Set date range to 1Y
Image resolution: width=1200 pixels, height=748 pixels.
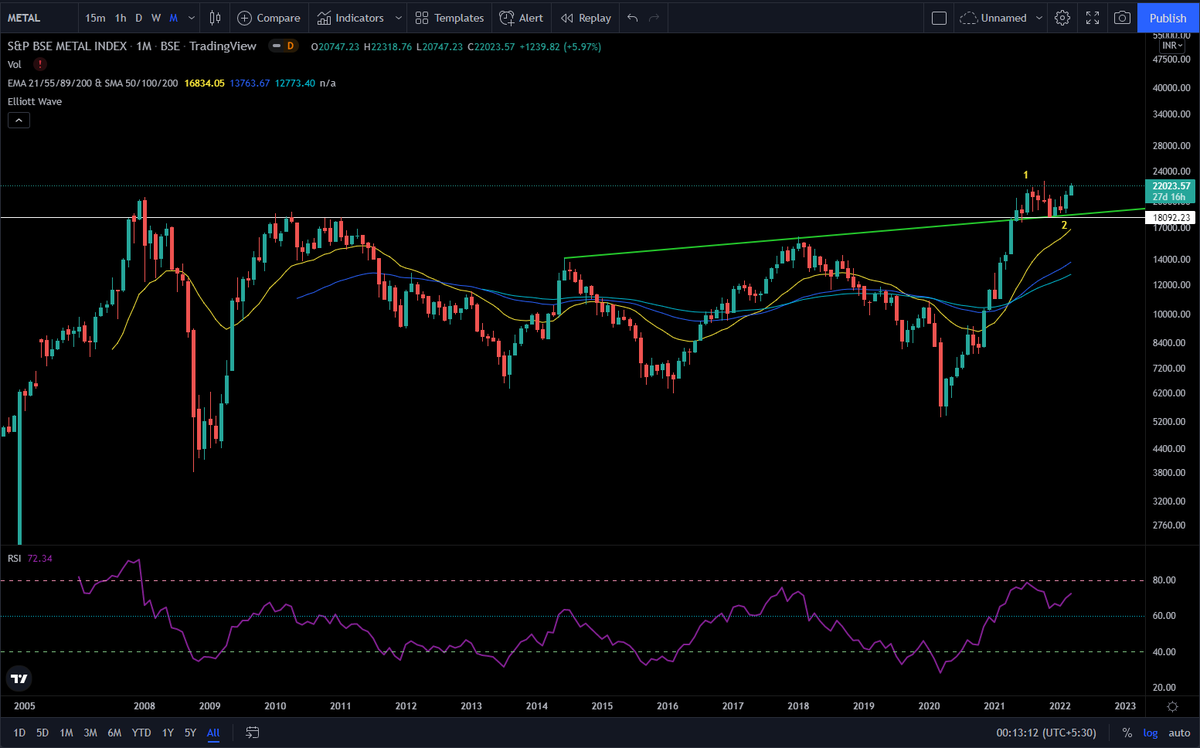point(168,733)
